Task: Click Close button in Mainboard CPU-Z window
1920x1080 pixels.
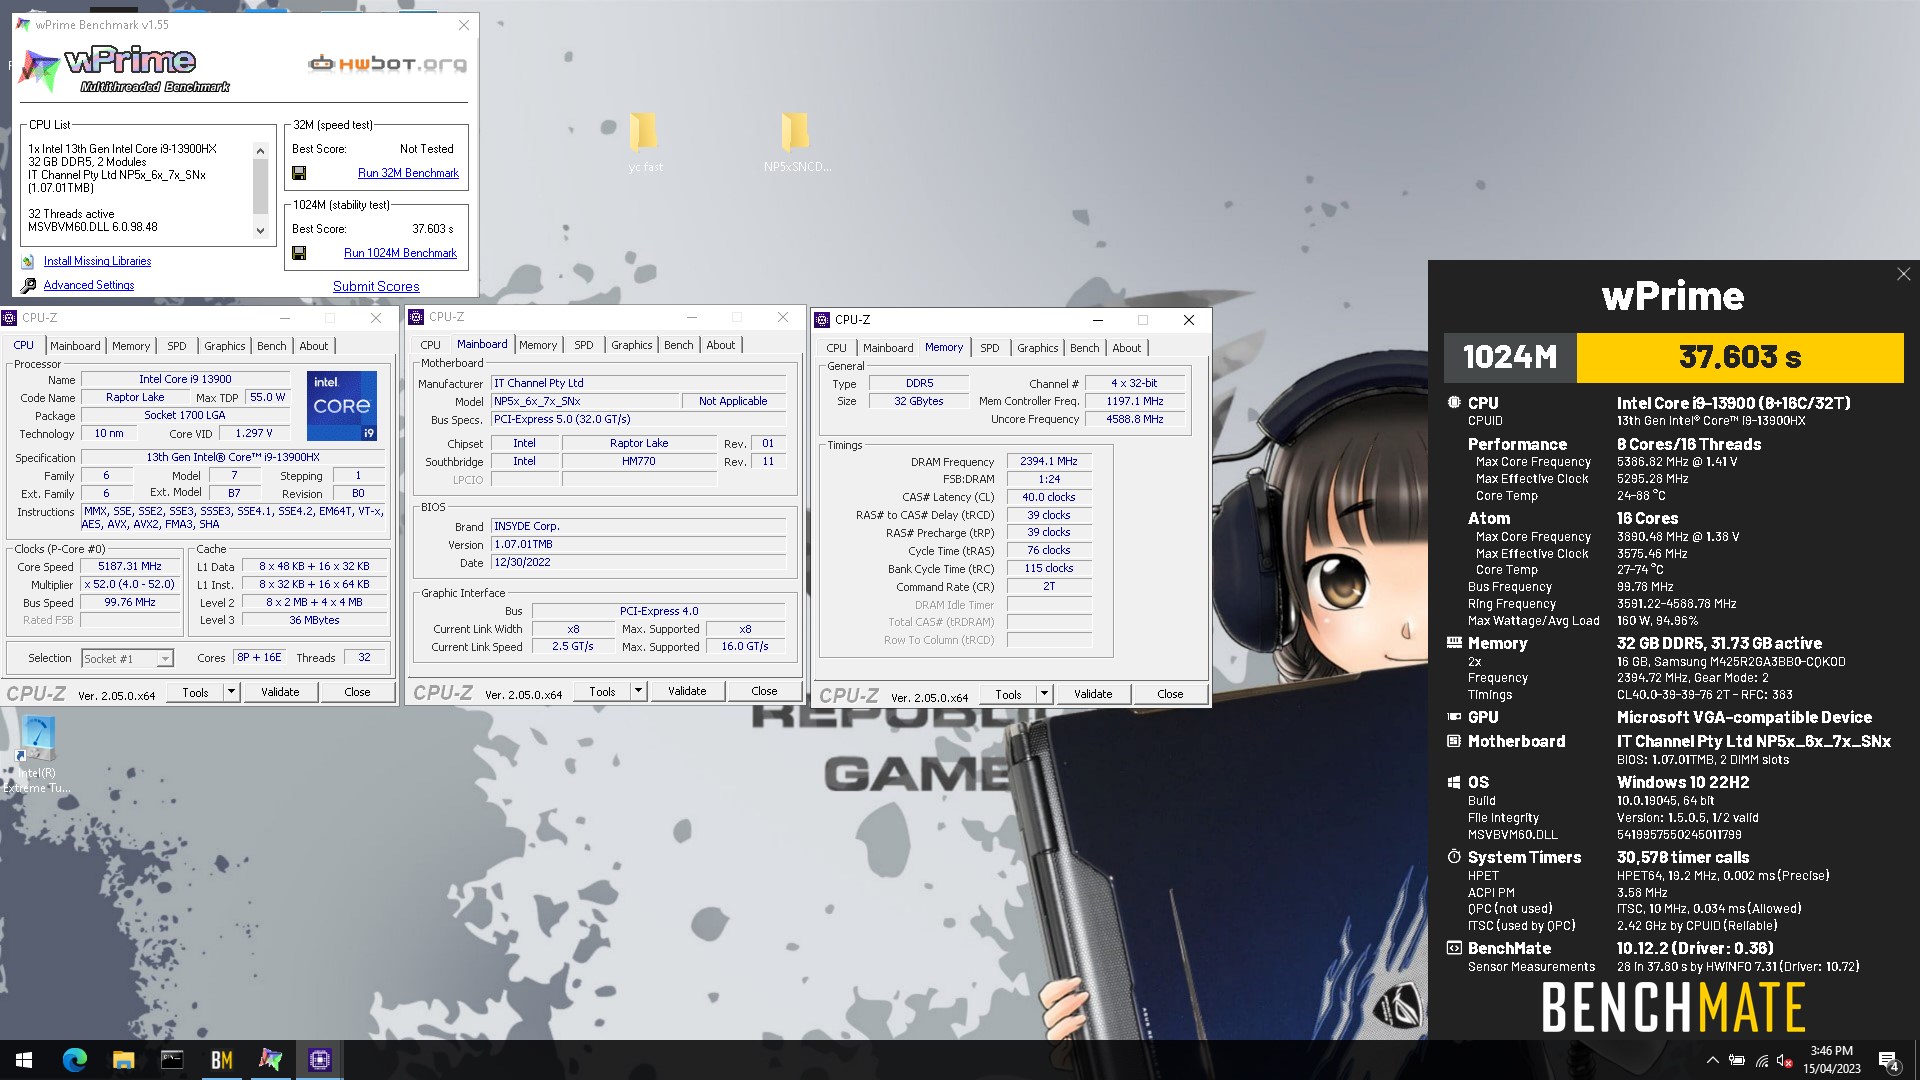Action: [764, 691]
